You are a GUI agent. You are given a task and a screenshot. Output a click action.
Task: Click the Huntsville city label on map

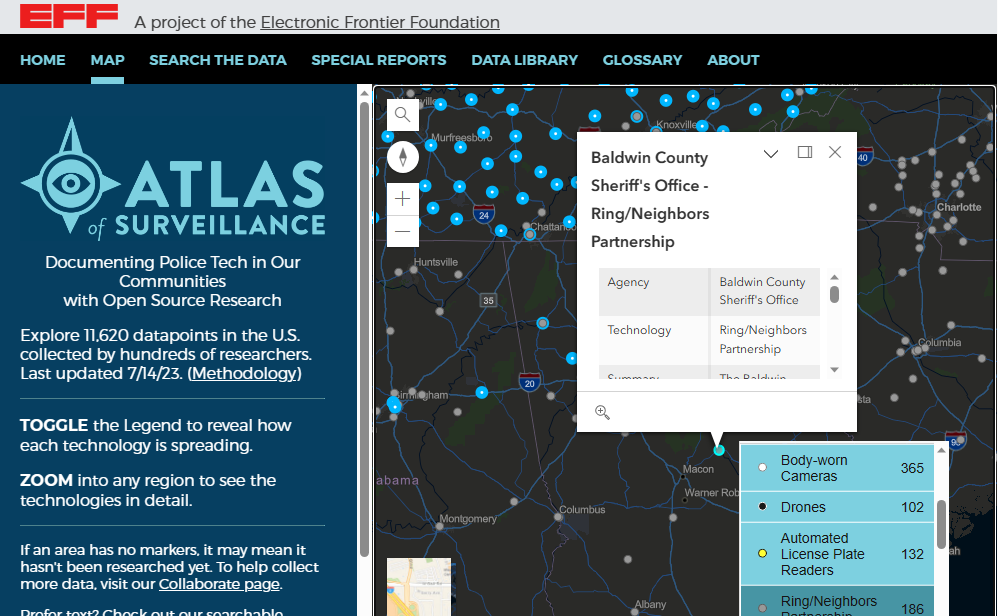coord(436,262)
